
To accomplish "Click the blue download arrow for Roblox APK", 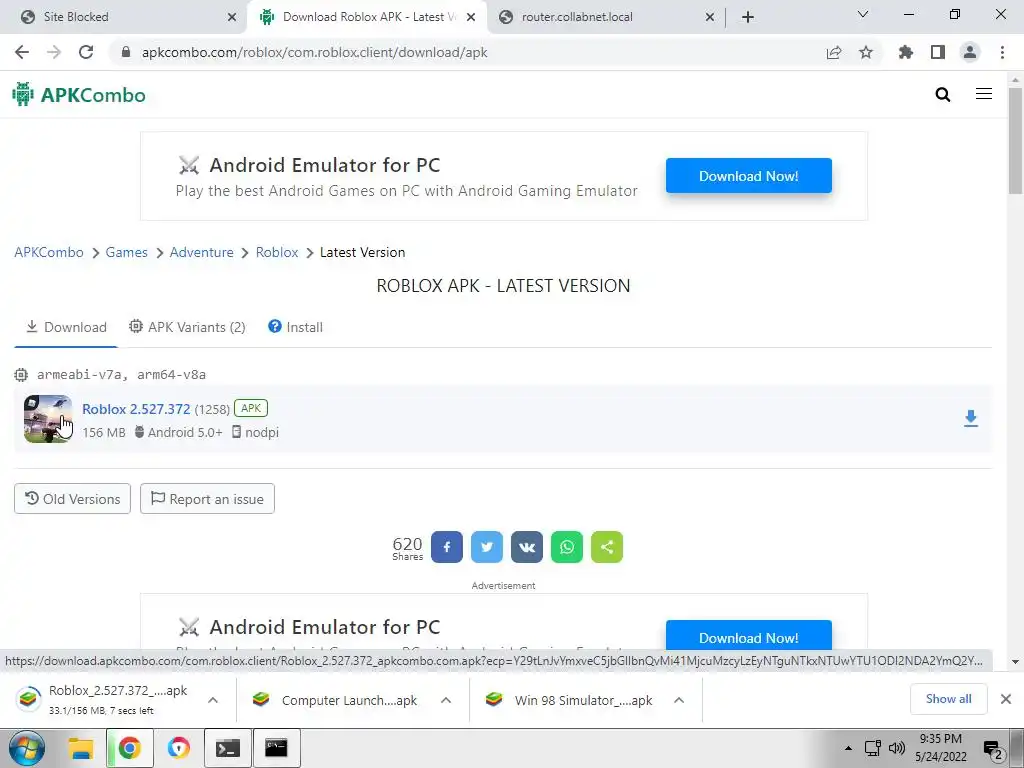I will (x=970, y=419).
